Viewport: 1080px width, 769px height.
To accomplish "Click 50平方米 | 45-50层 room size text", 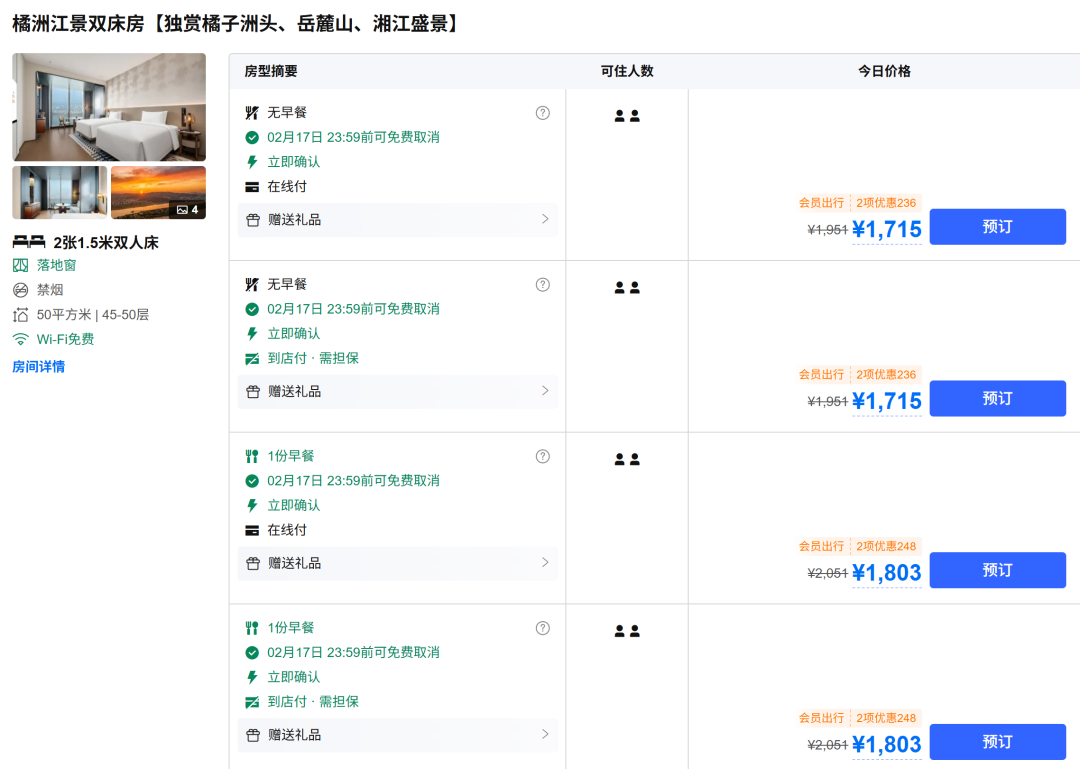I will tap(93, 315).
